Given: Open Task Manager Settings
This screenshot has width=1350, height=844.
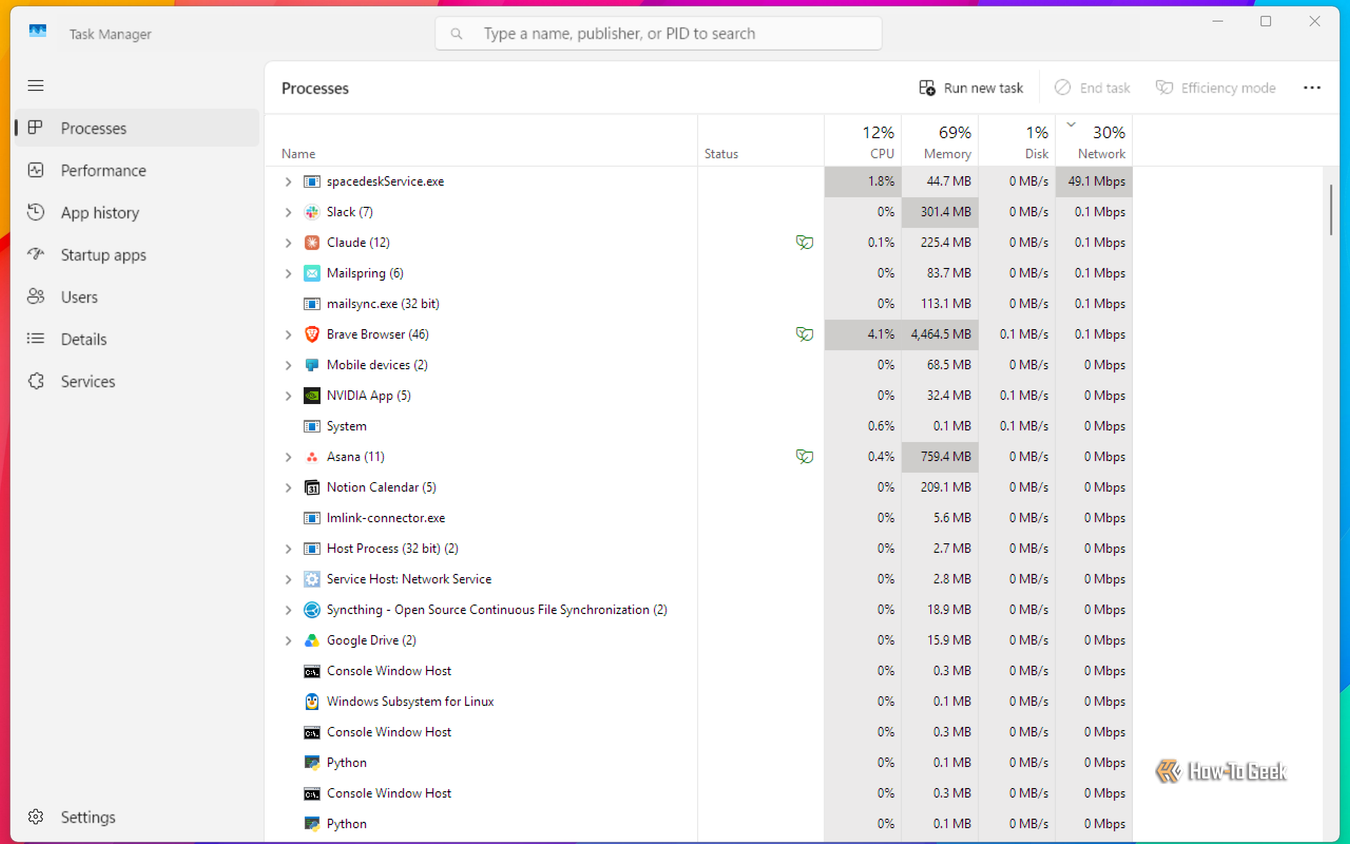Looking at the screenshot, I should 138,817.
